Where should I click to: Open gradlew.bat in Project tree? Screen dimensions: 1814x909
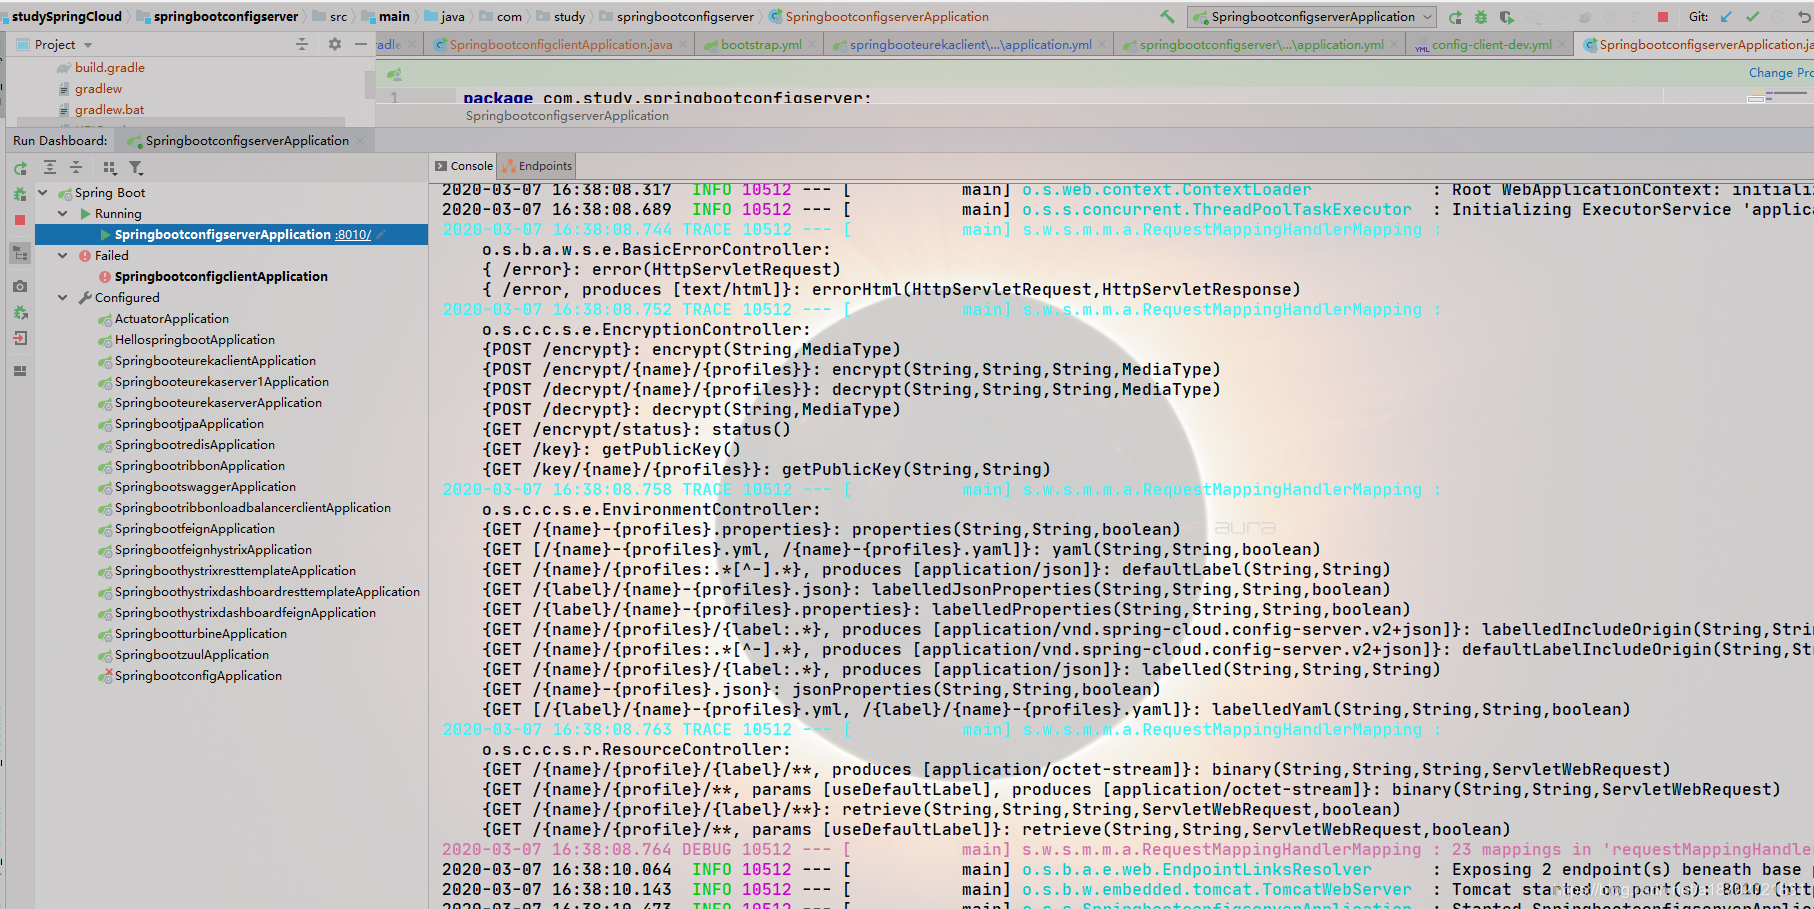point(109,110)
